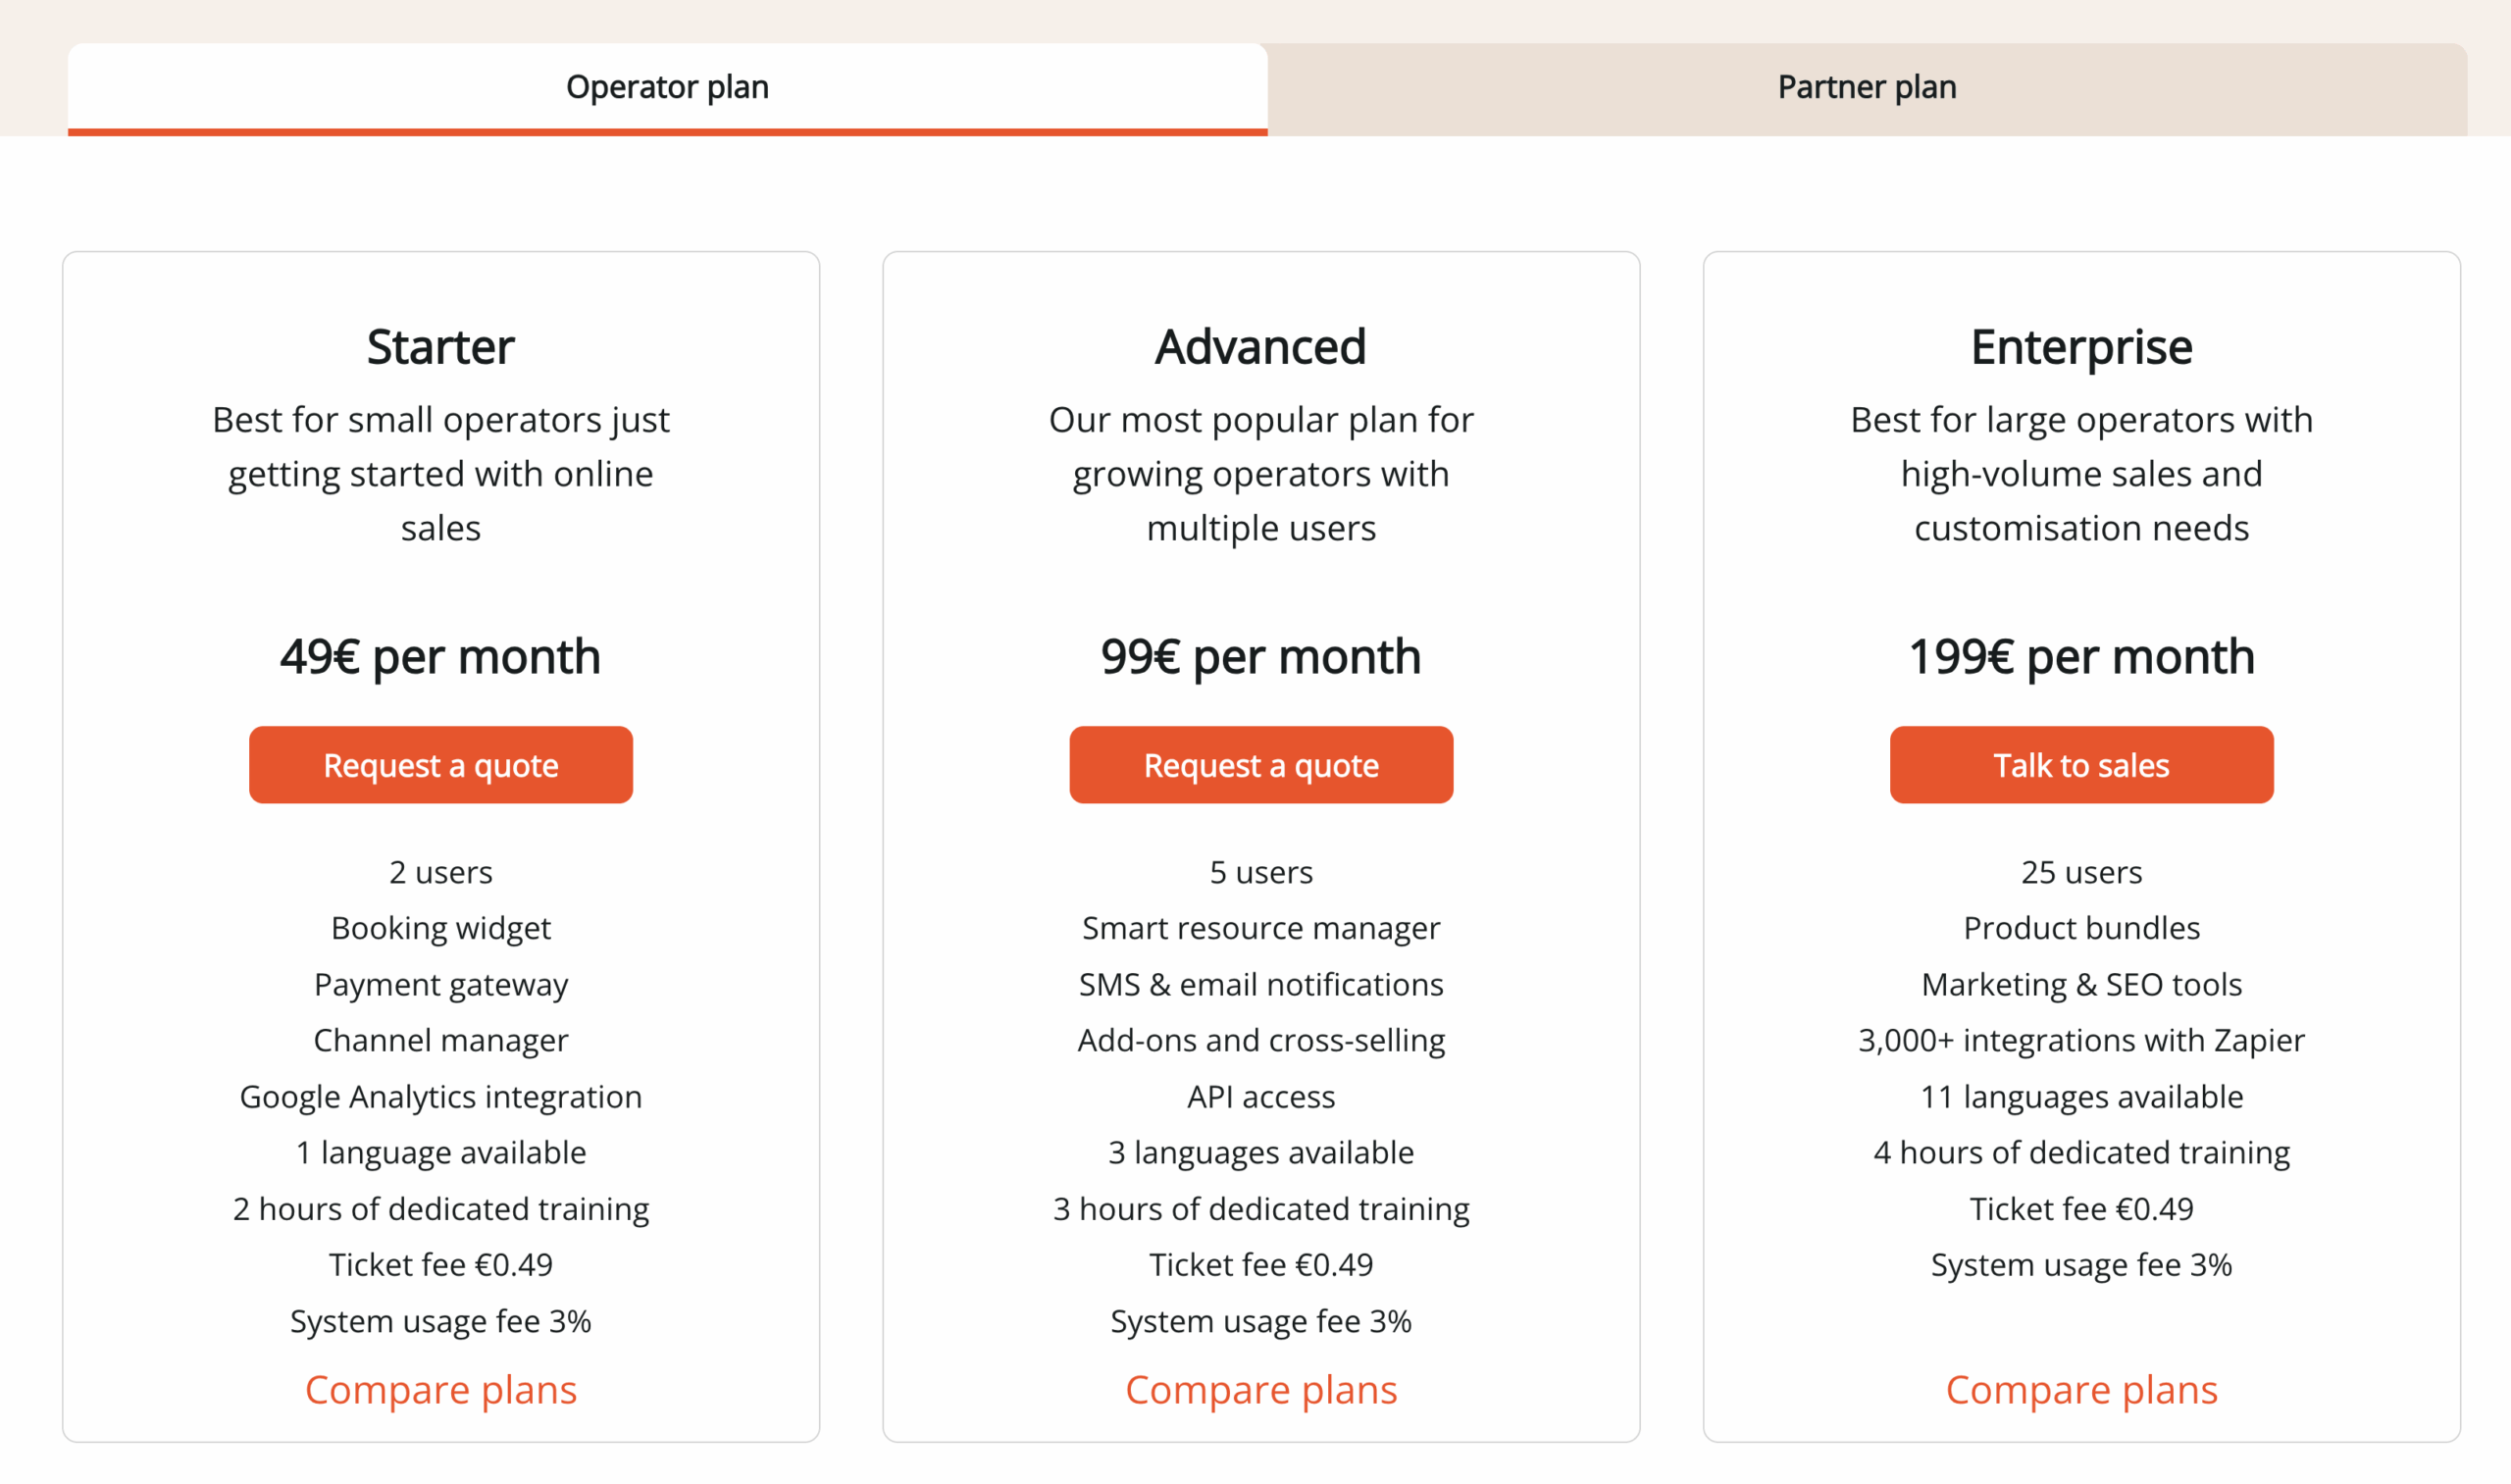This screenshot has height=1484, width=2511.
Task: Open Compare plans under the Starter card
Action: click(441, 1389)
